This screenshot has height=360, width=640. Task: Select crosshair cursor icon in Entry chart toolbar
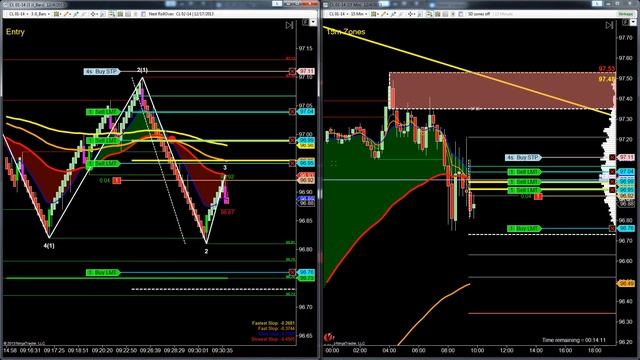click(x=94, y=14)
